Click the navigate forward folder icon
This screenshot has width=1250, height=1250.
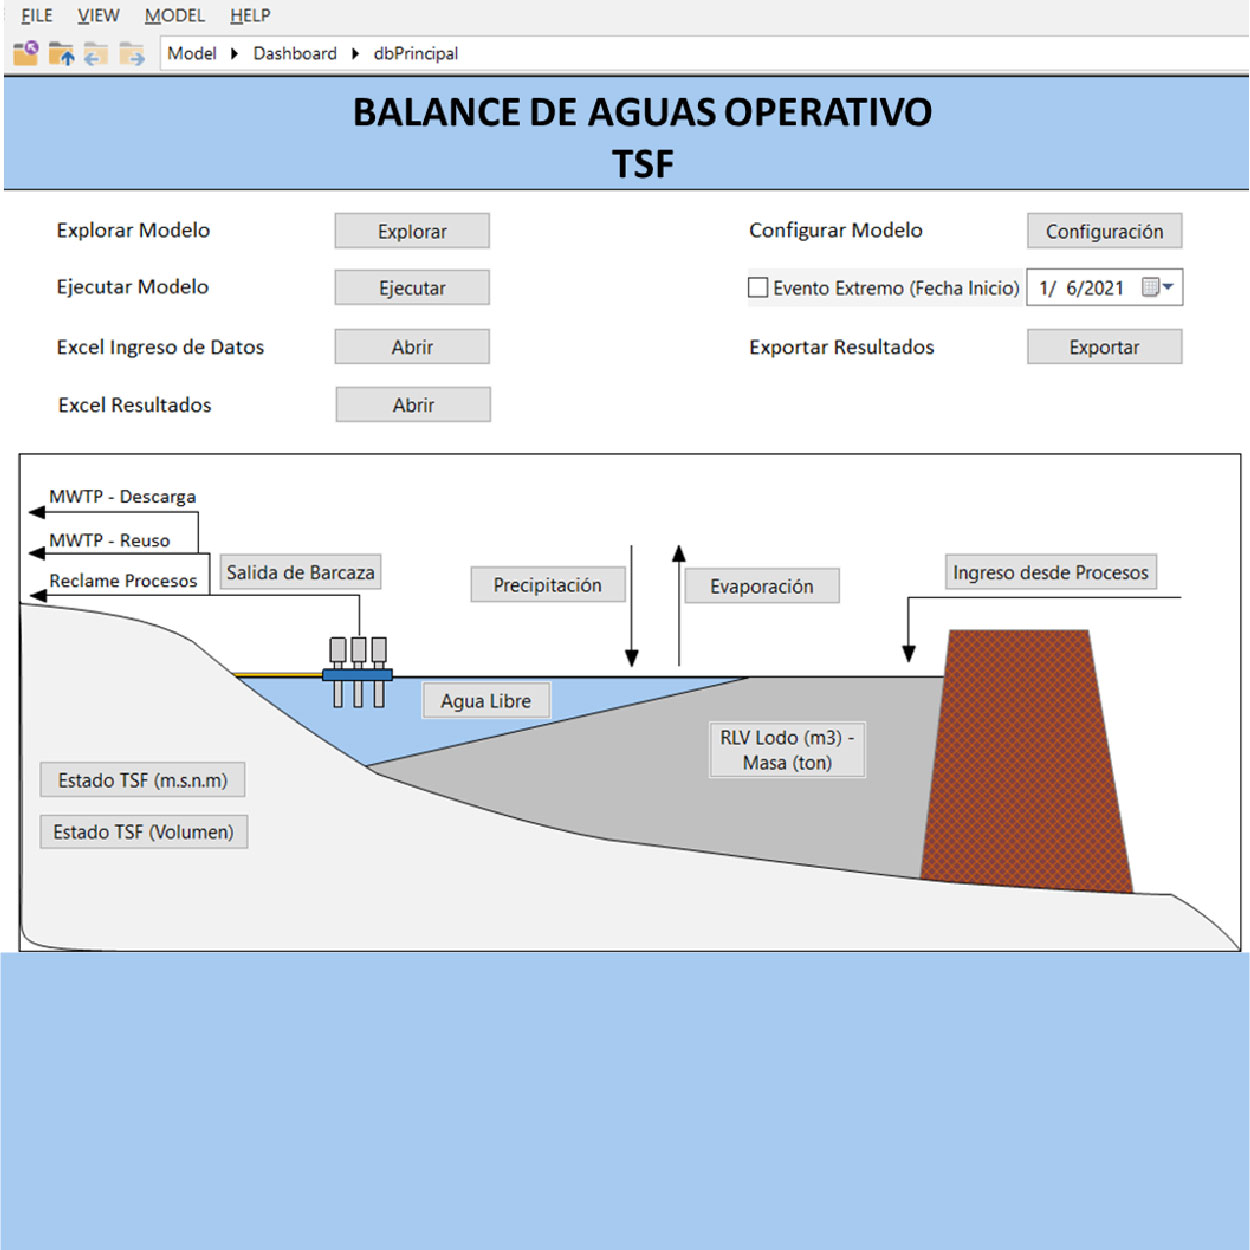[132, 54]
